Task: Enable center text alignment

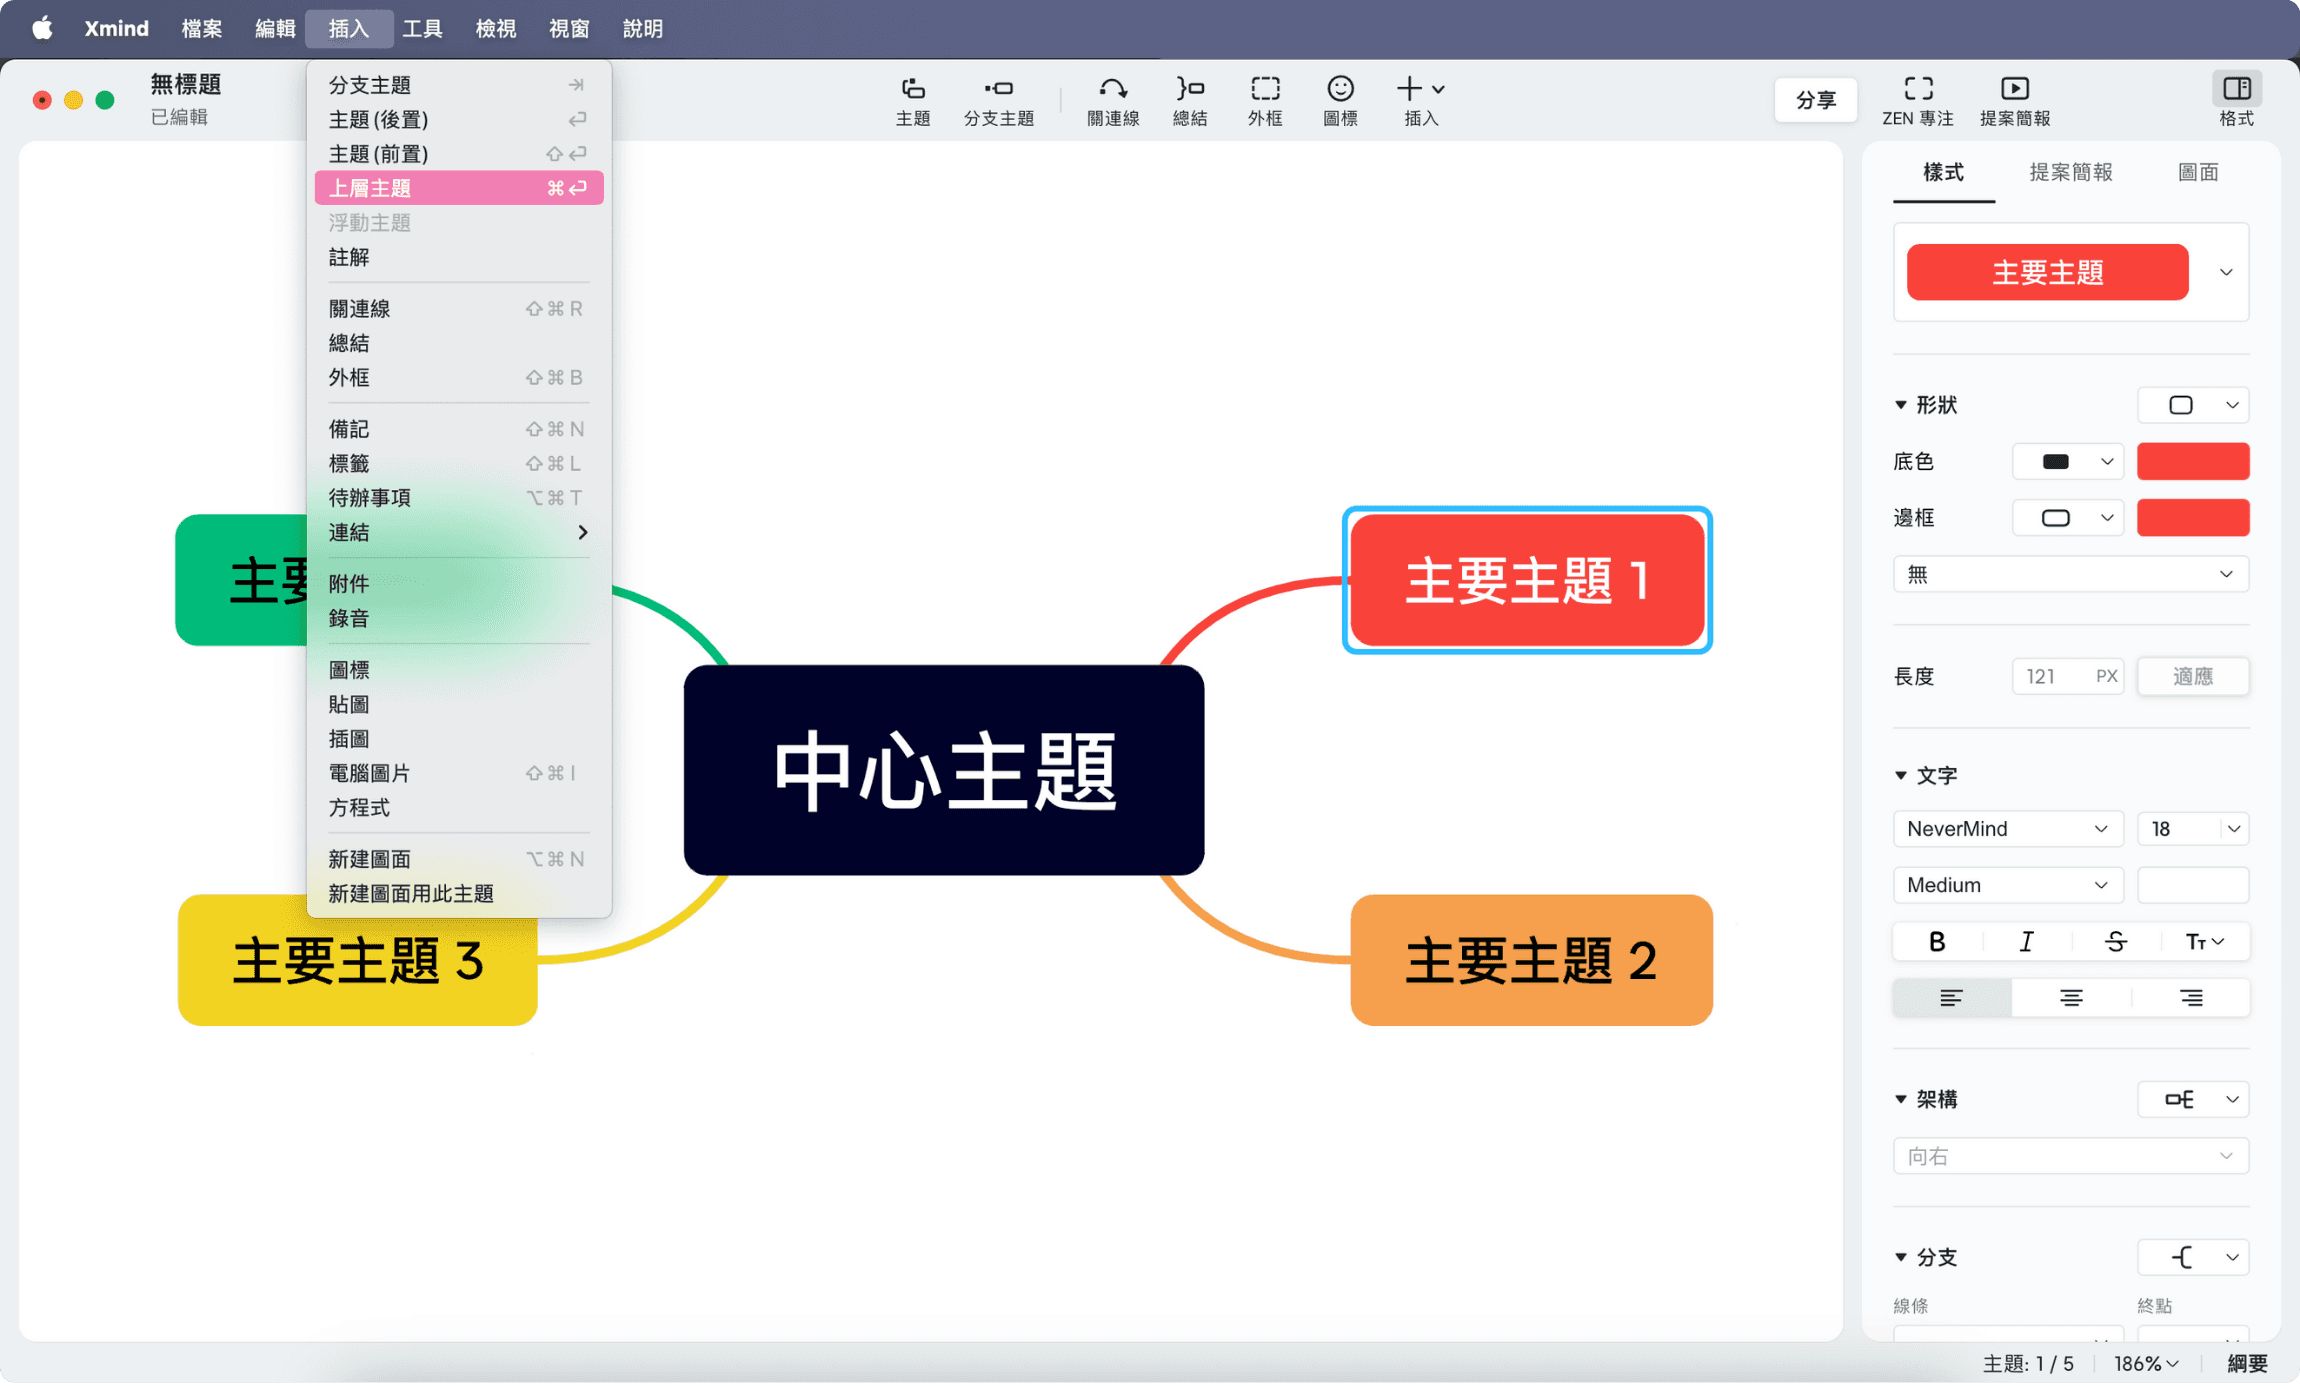Action: click(2071, 997)
